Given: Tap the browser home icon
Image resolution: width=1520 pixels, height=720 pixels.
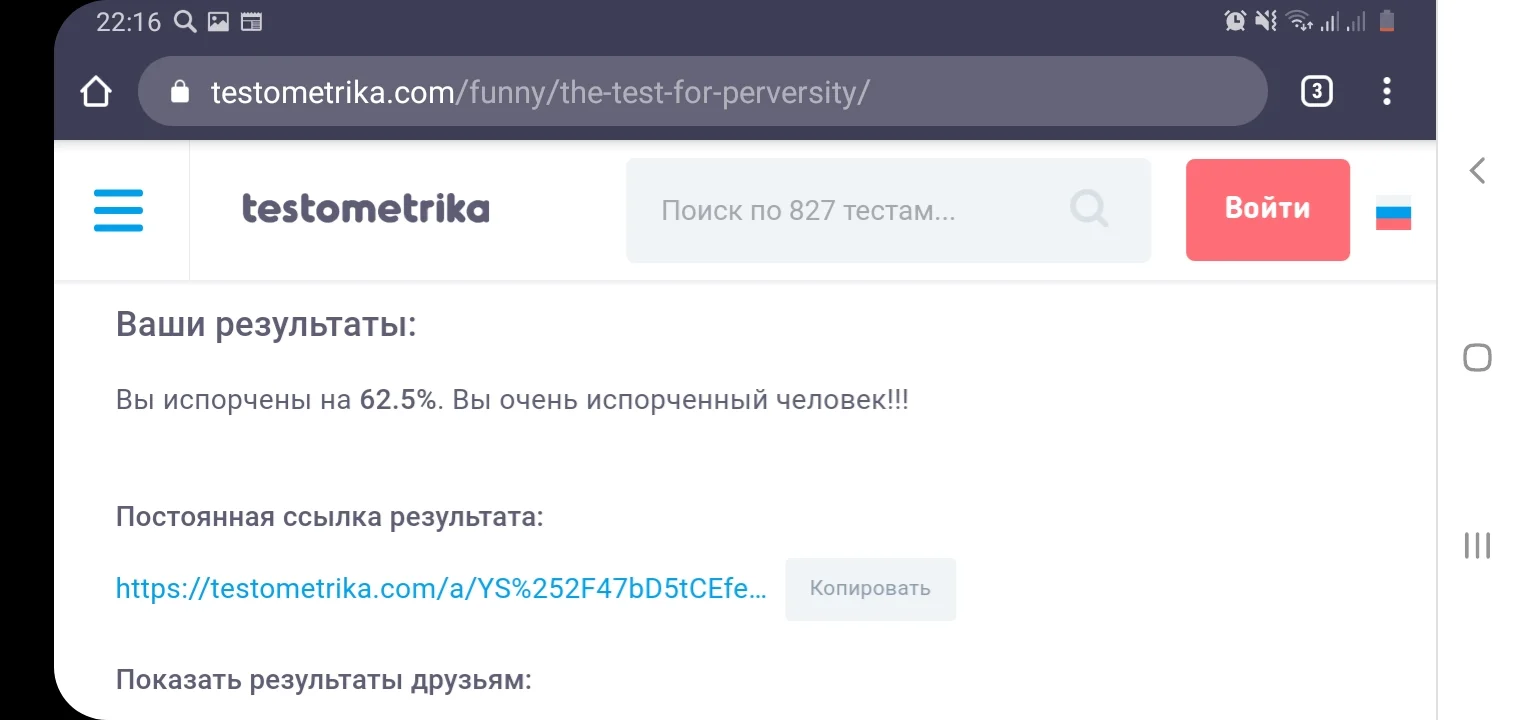Looking at the screenshot, I should point(95,91).
